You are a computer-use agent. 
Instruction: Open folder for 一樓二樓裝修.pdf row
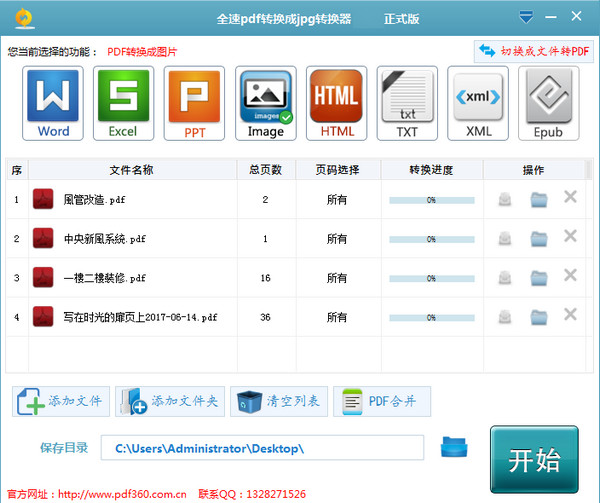[539, 278]
